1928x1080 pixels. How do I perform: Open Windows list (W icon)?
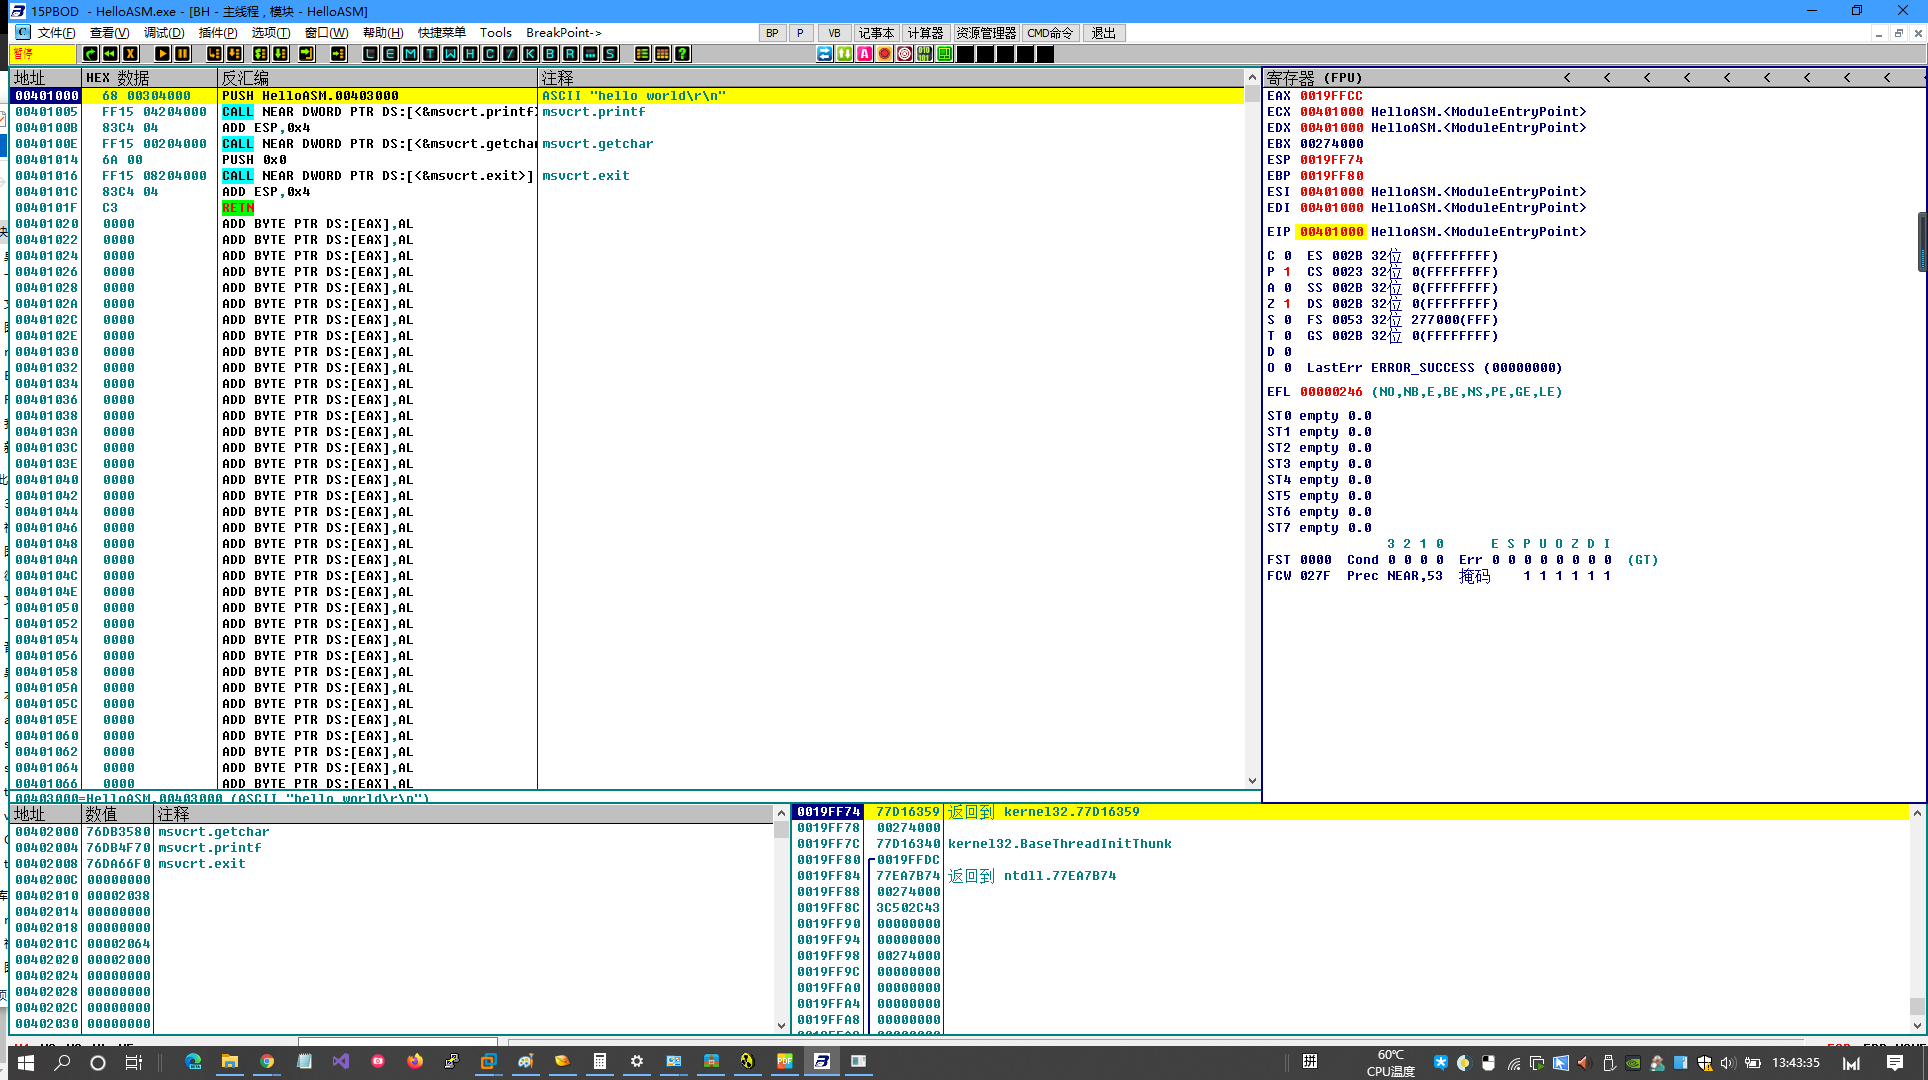(x=451, y=54)
